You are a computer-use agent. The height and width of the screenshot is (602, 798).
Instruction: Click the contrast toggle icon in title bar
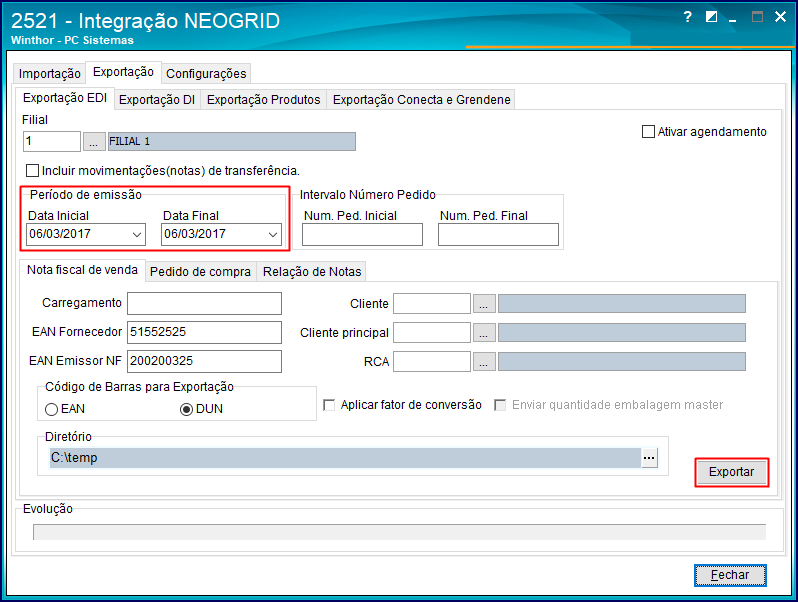tap(711, 17)
